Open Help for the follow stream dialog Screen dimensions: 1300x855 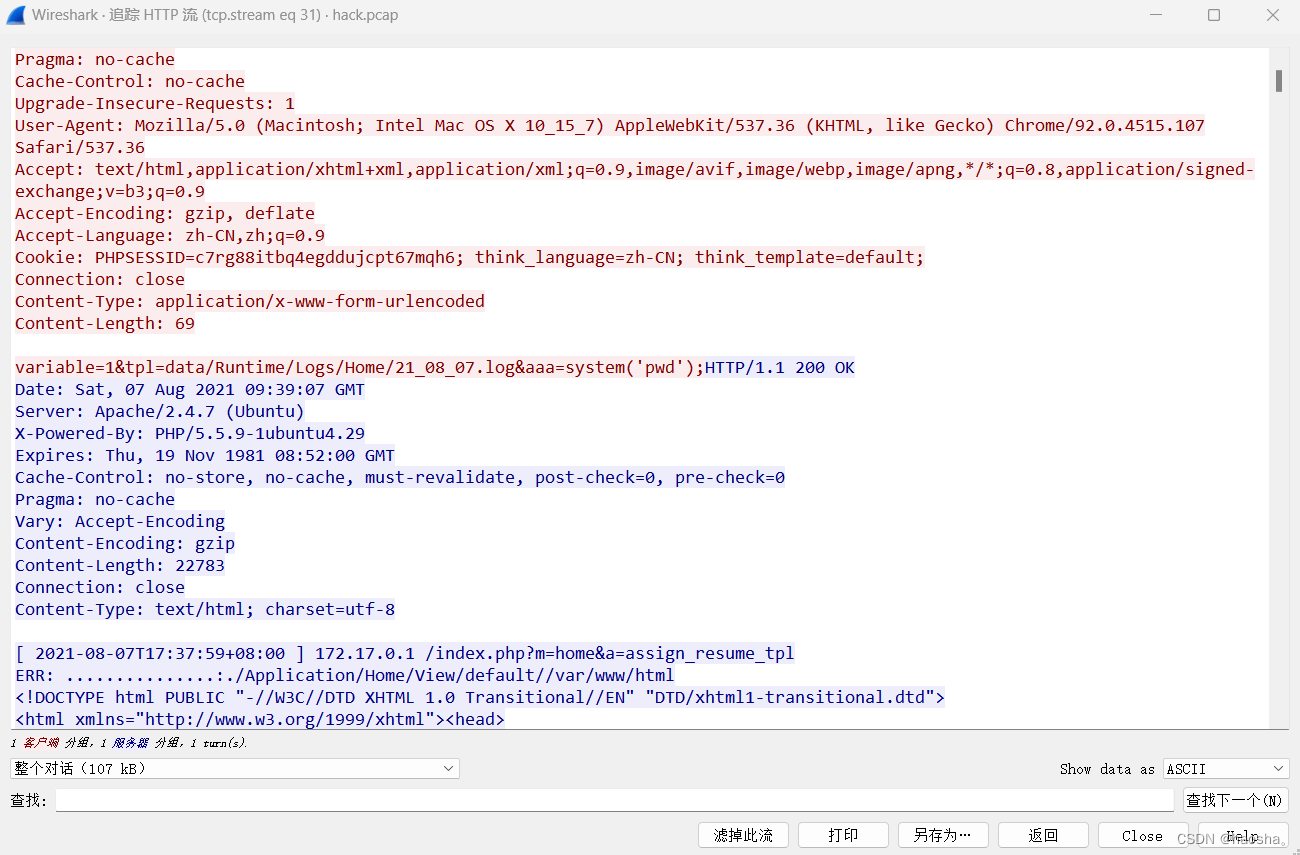click(x=1242, y=834)
